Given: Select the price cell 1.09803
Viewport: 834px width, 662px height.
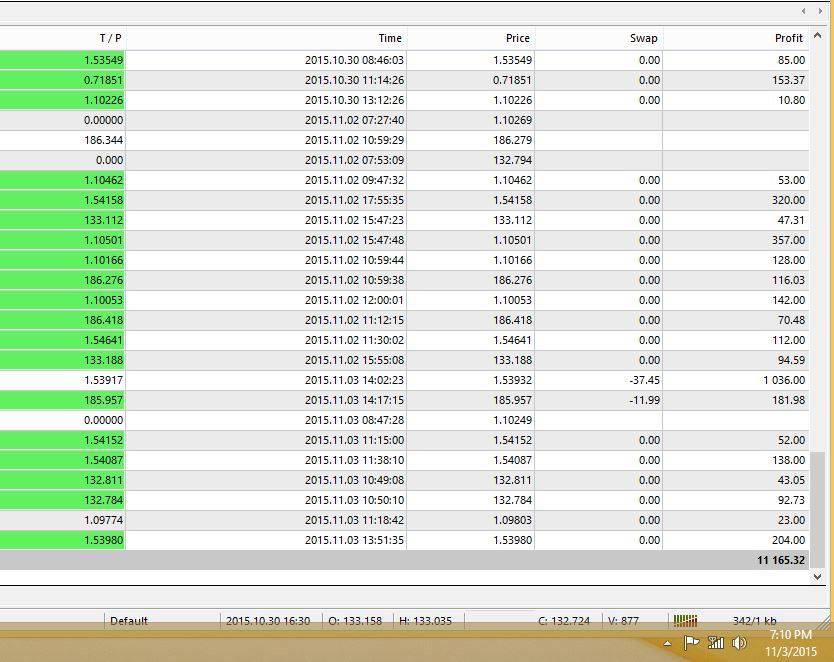Looking at the screenshot, I should pyautogui.click(x=513, y=520).
